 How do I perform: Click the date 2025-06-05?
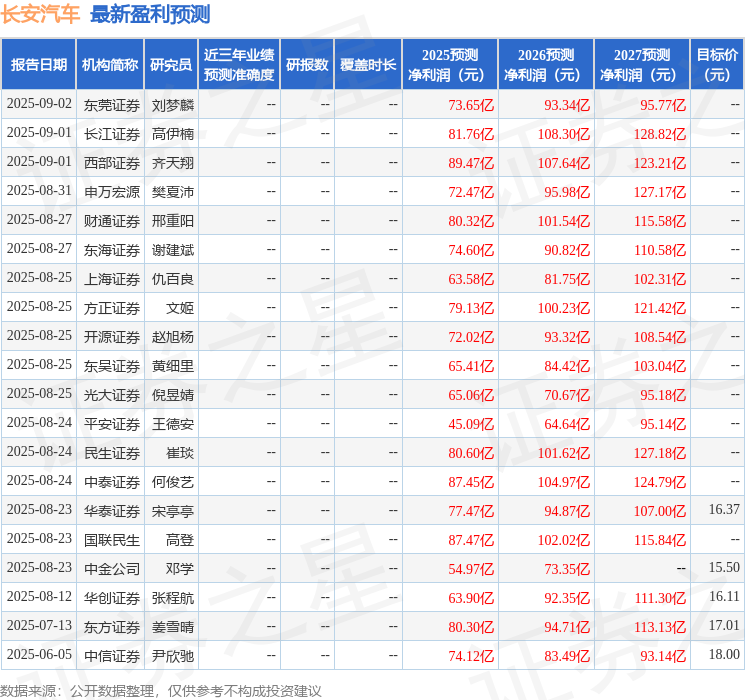[x=39, y=654]
